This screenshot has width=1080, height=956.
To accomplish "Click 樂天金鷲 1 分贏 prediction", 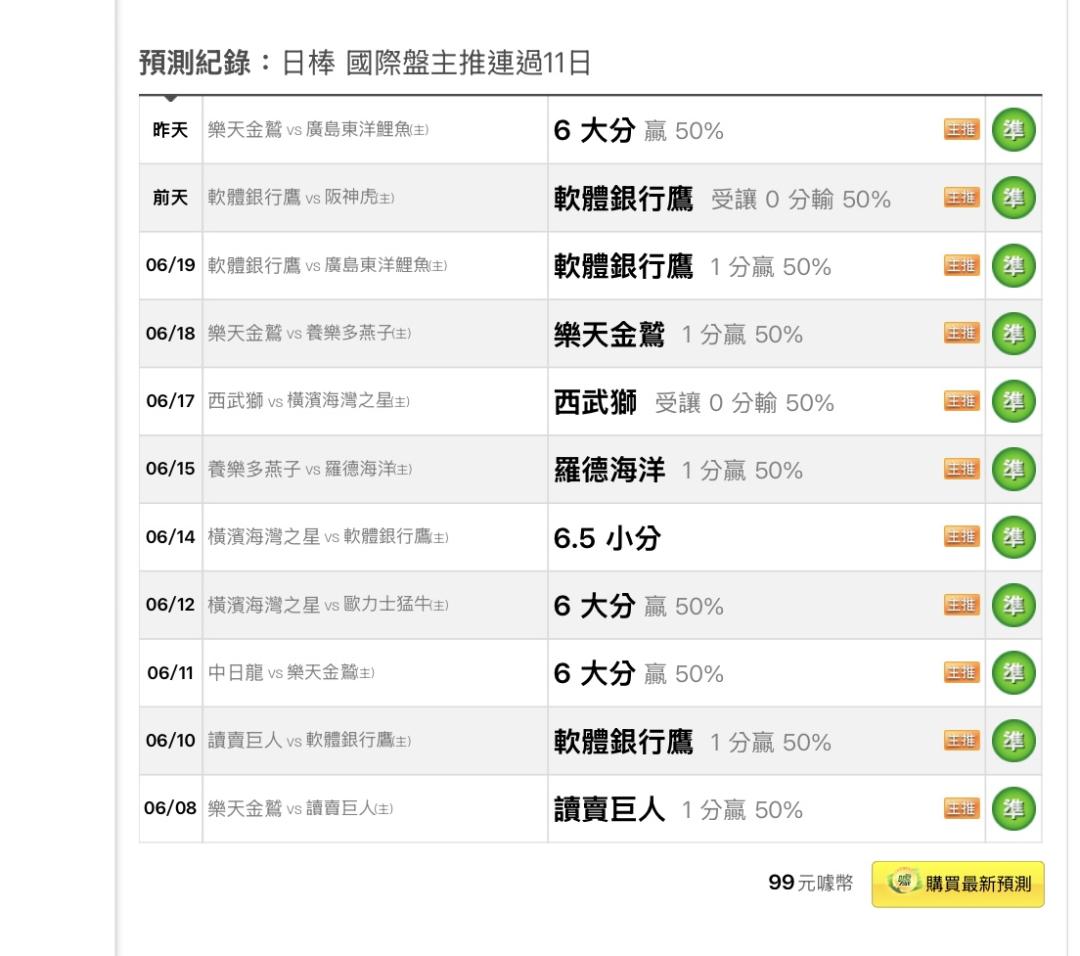I will (x=678, y=335).
